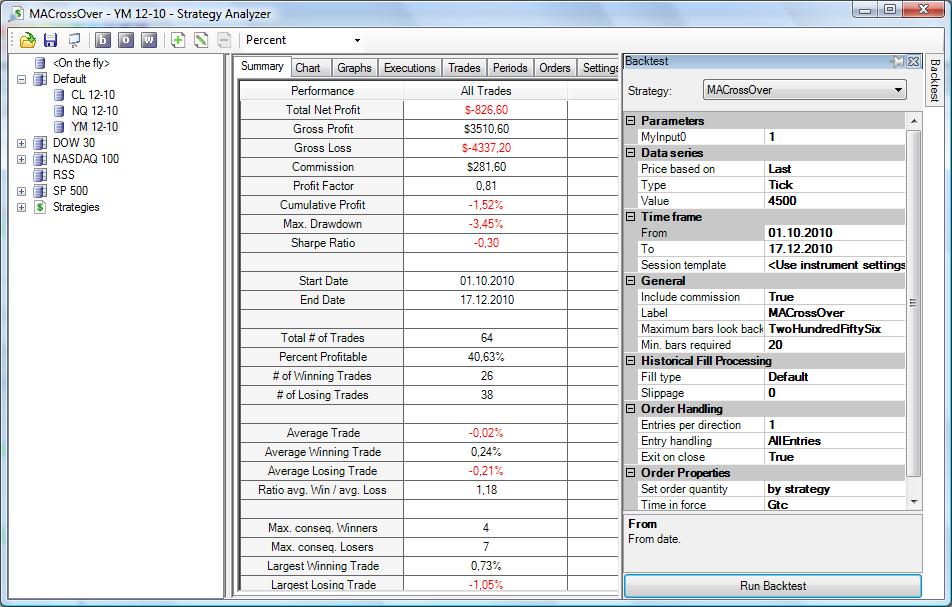Select the NASDAQ 100 list
This screenshot has height=607, width=952.
(86, 158)
